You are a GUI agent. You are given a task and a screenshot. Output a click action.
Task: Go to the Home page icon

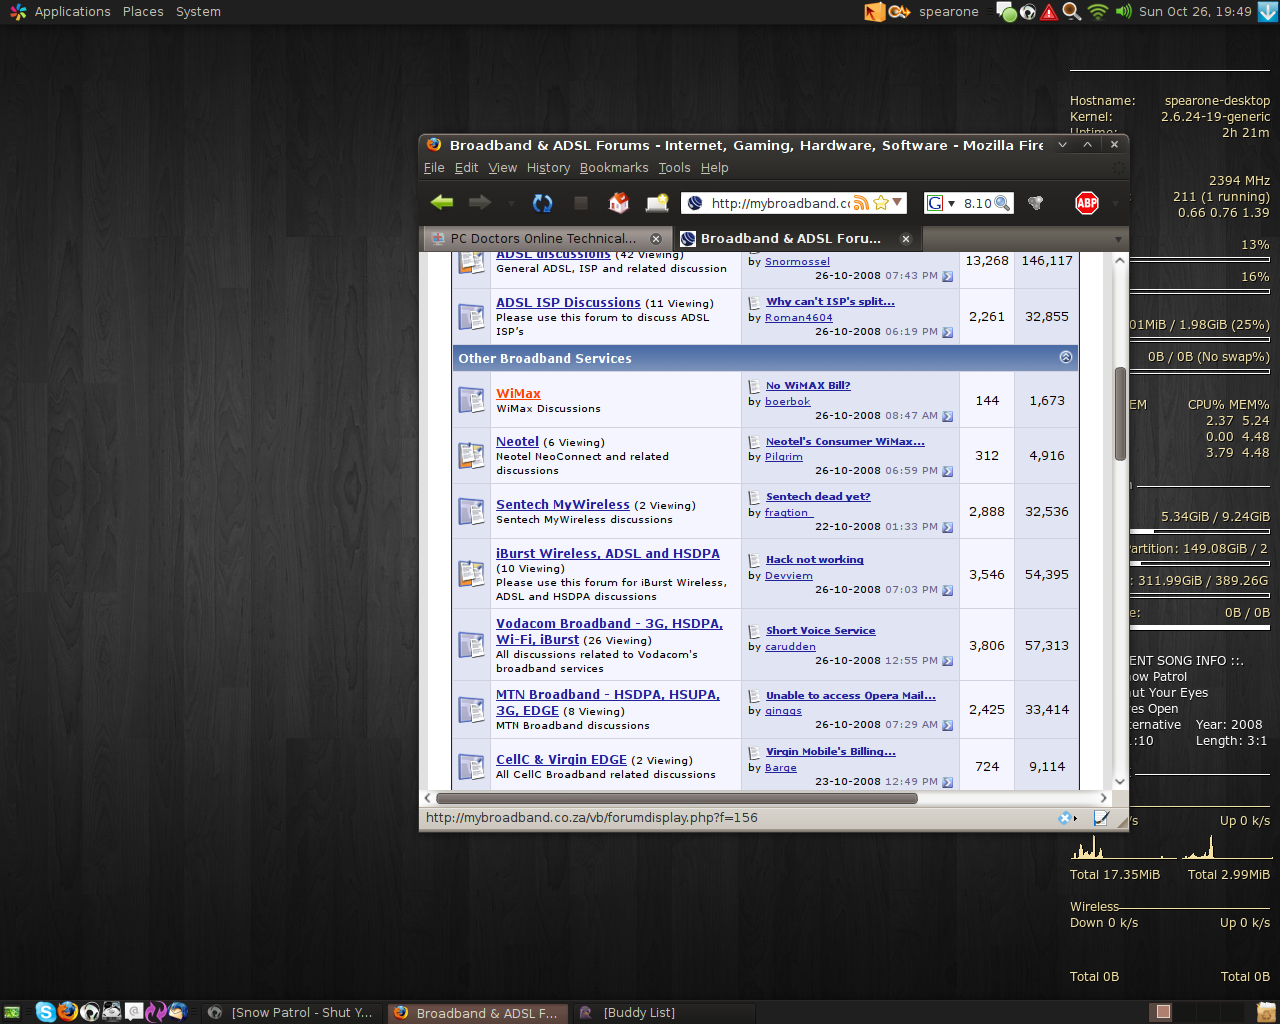tap(619, 203)
